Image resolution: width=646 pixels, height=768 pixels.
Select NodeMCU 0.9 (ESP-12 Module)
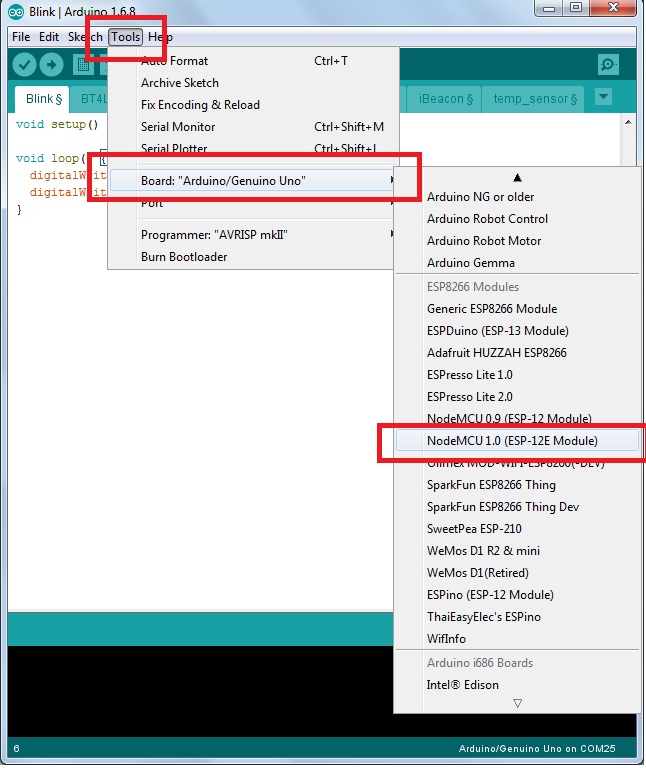pos(517,419)
